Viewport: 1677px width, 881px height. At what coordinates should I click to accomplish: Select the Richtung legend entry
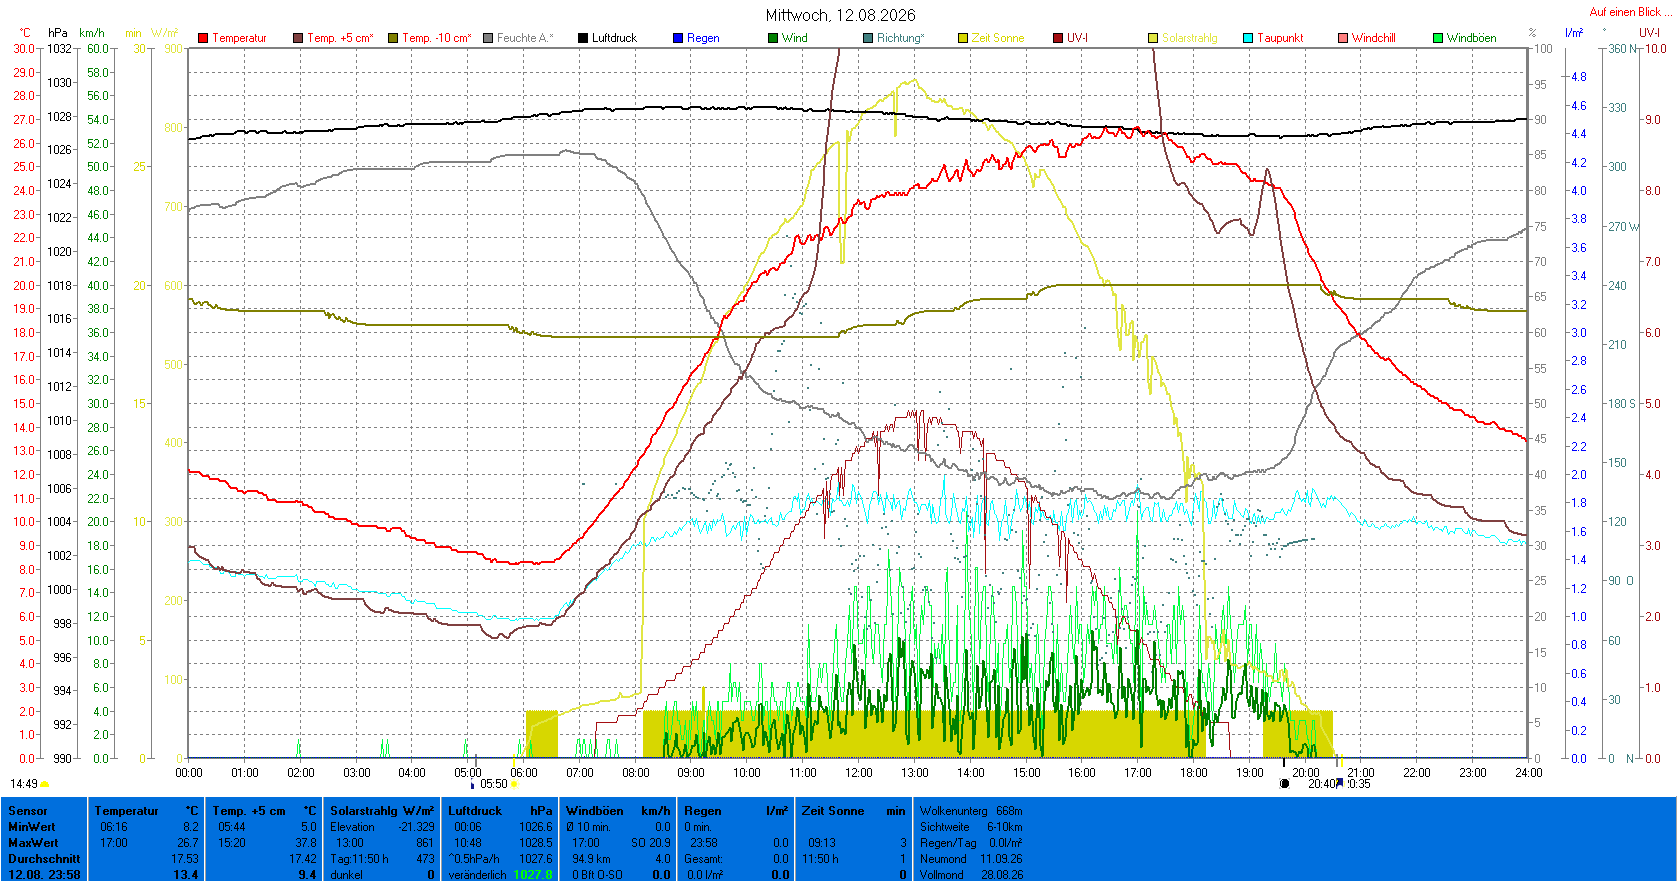point(894,38)
